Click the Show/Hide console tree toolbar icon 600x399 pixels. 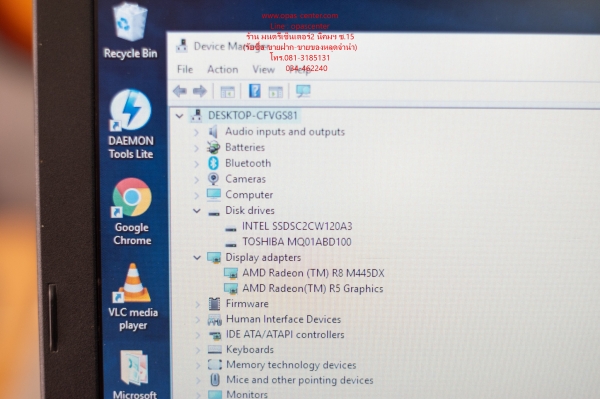point(228,92)
